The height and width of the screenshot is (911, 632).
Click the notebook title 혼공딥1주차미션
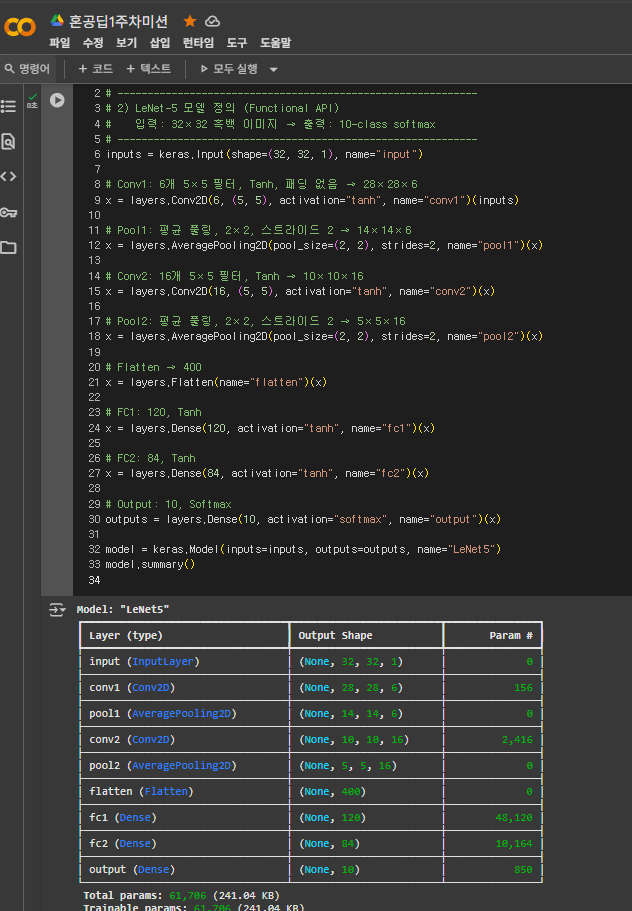pyautogui.click(x=118, y=21)
